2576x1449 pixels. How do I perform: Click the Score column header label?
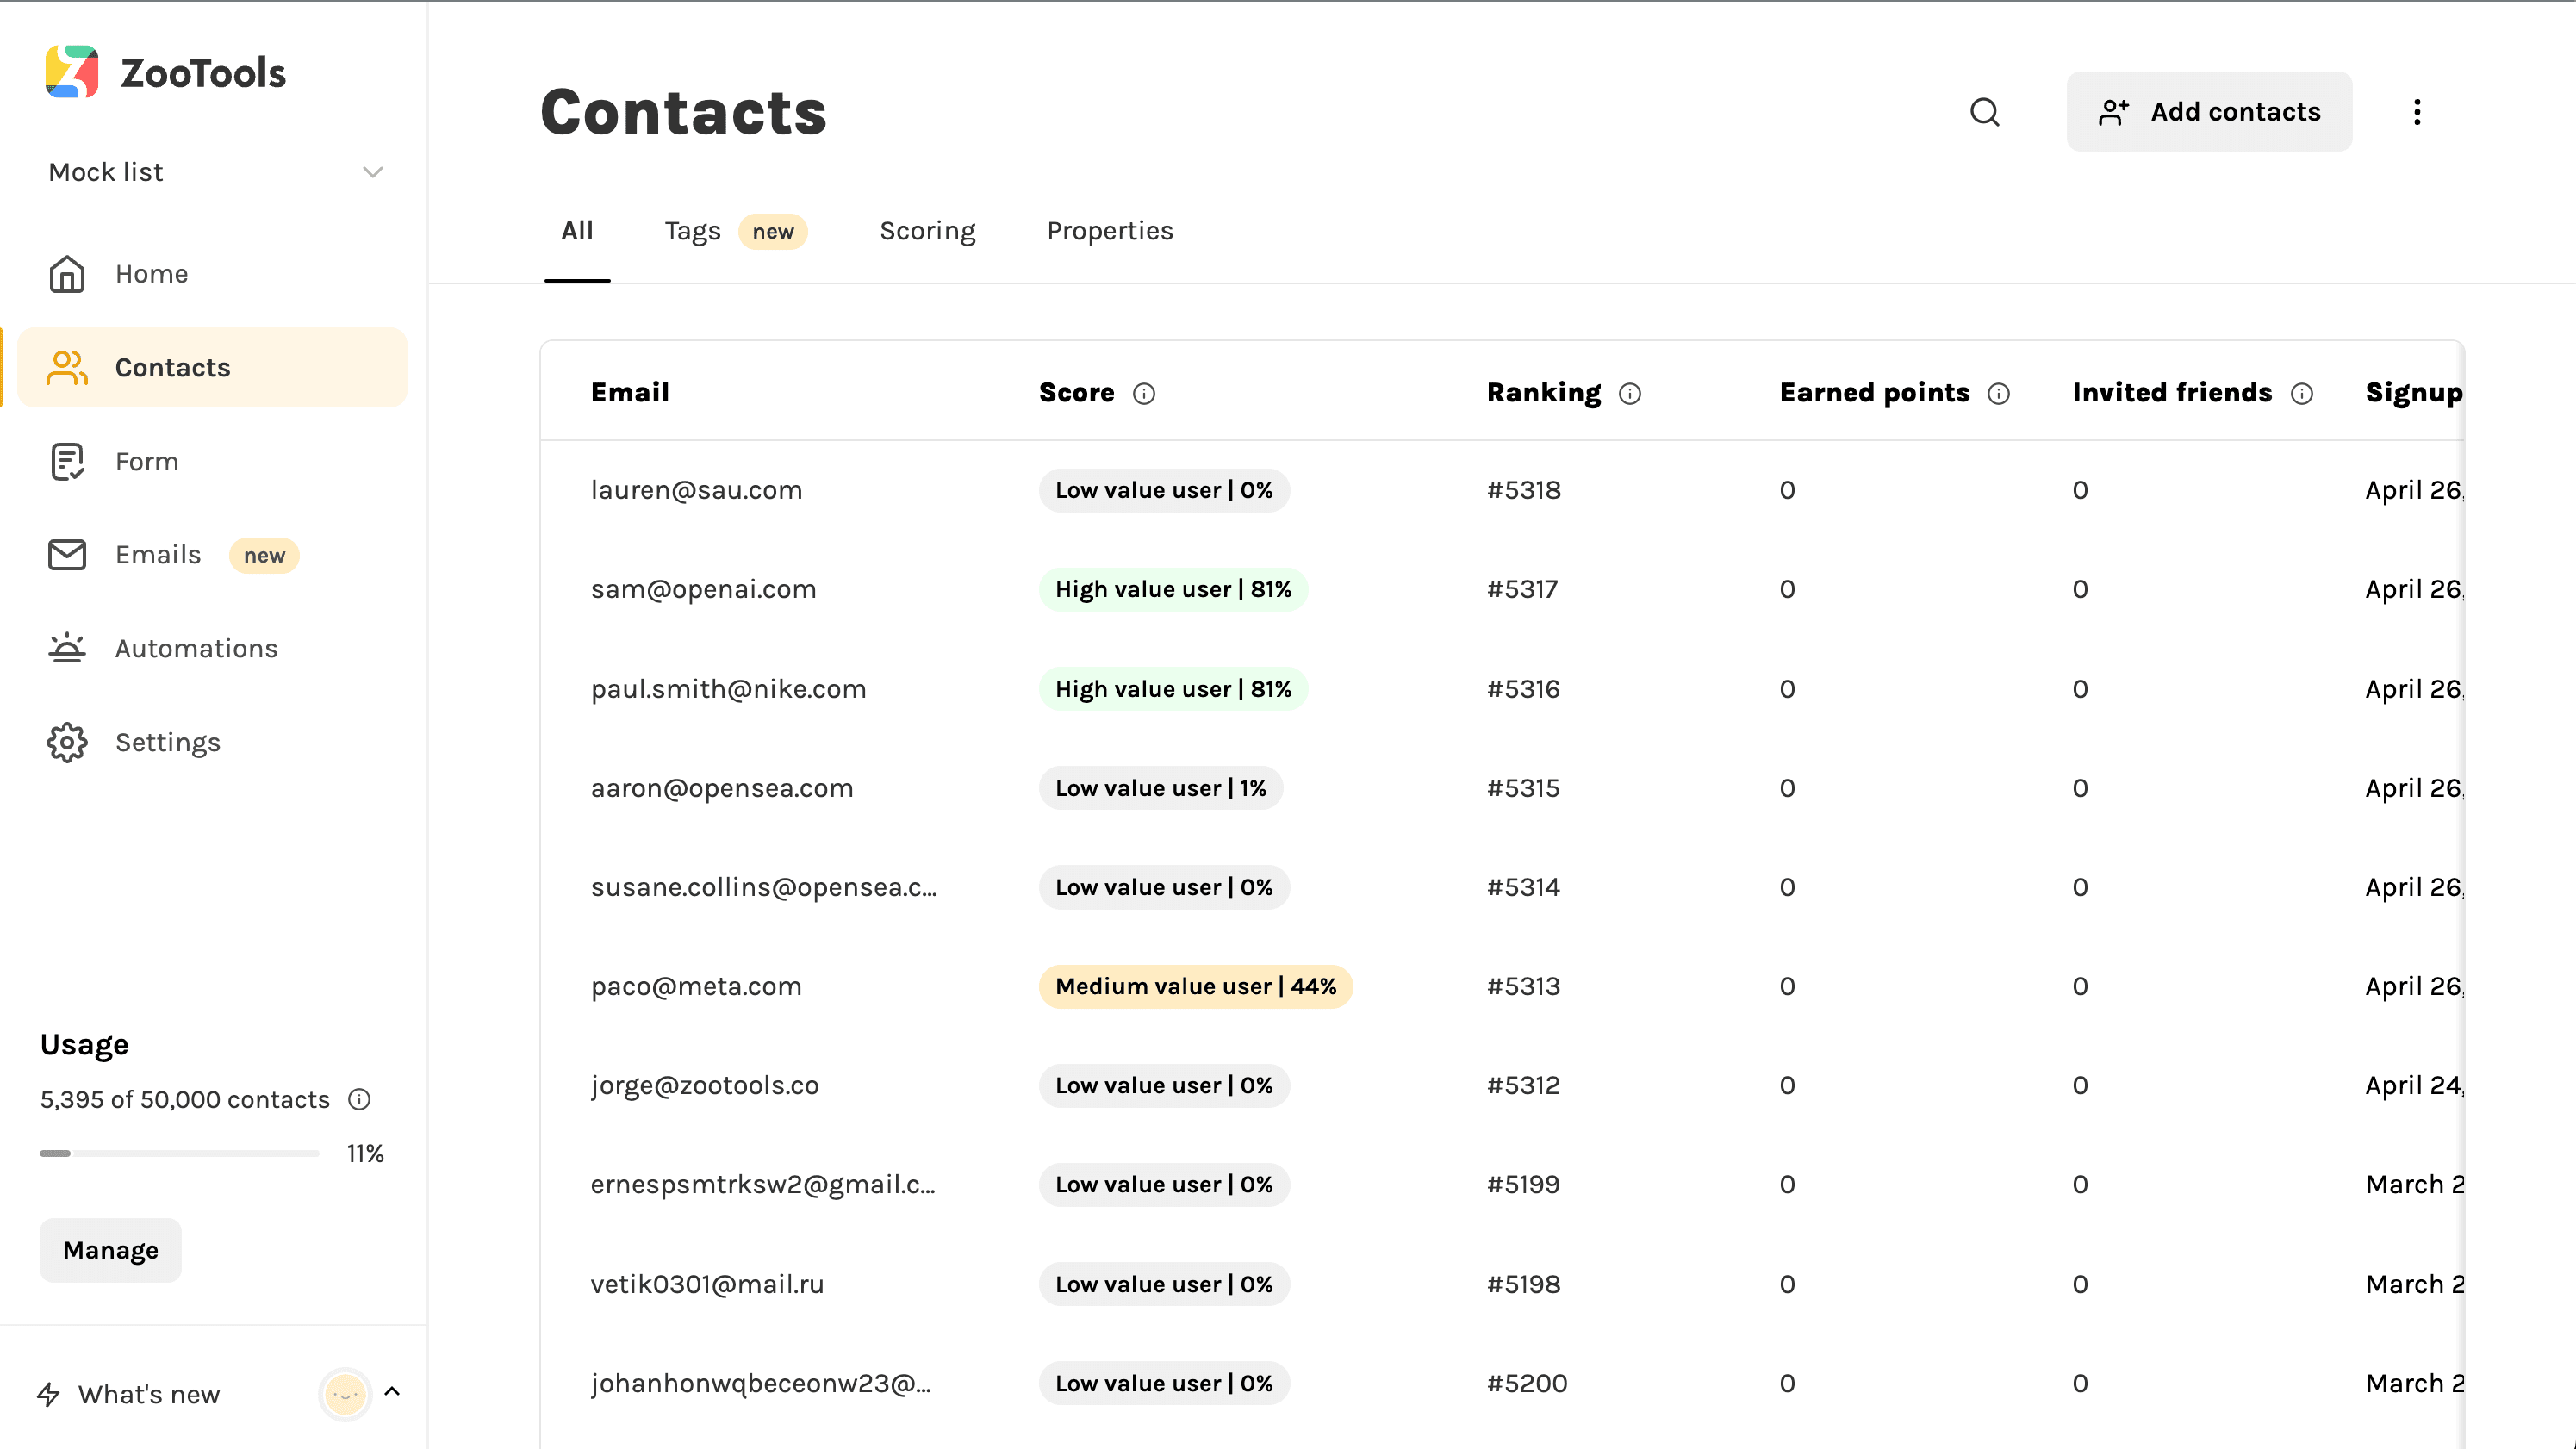click(1076, 392)
